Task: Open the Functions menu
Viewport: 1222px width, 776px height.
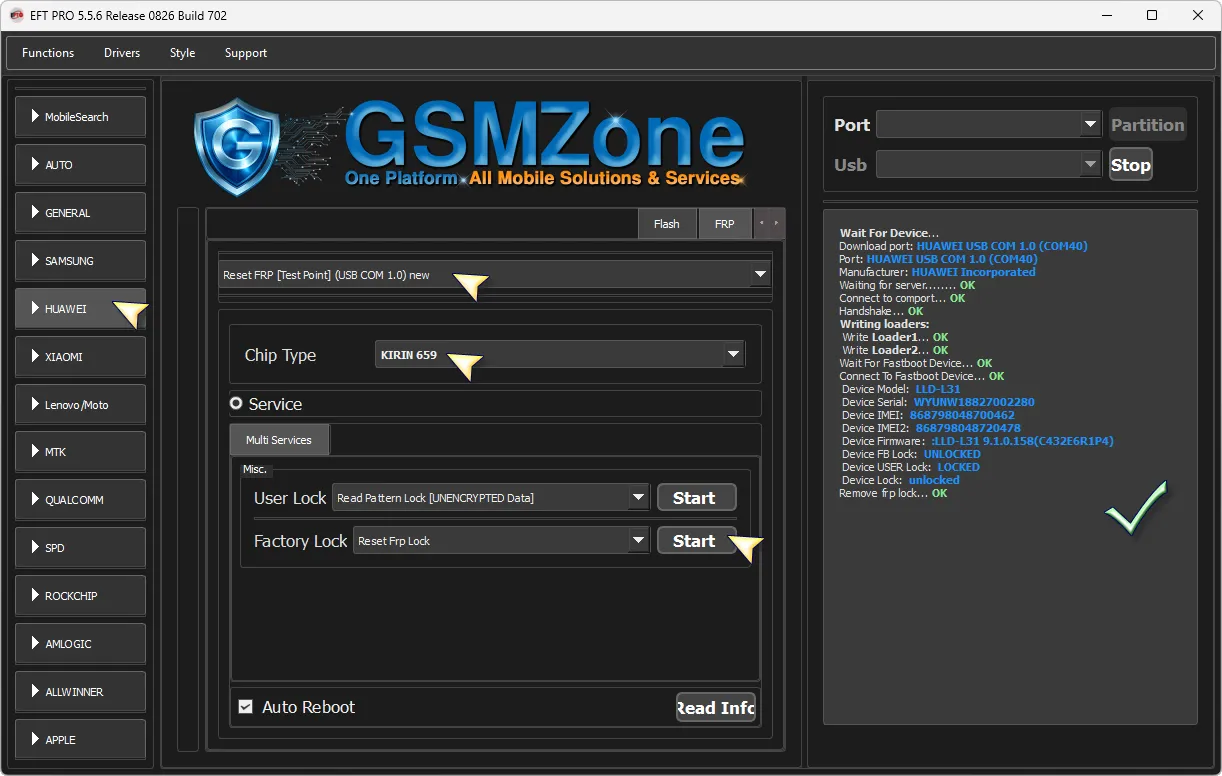Action: [x=48, y=53]
